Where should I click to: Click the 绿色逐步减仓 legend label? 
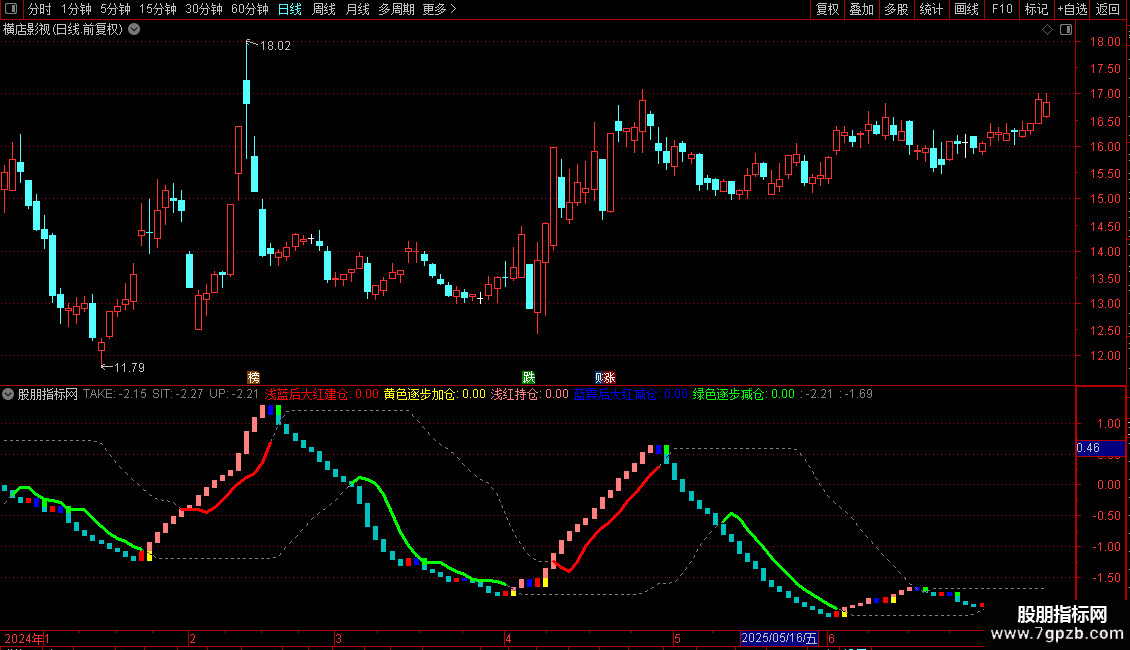point(729,394)
